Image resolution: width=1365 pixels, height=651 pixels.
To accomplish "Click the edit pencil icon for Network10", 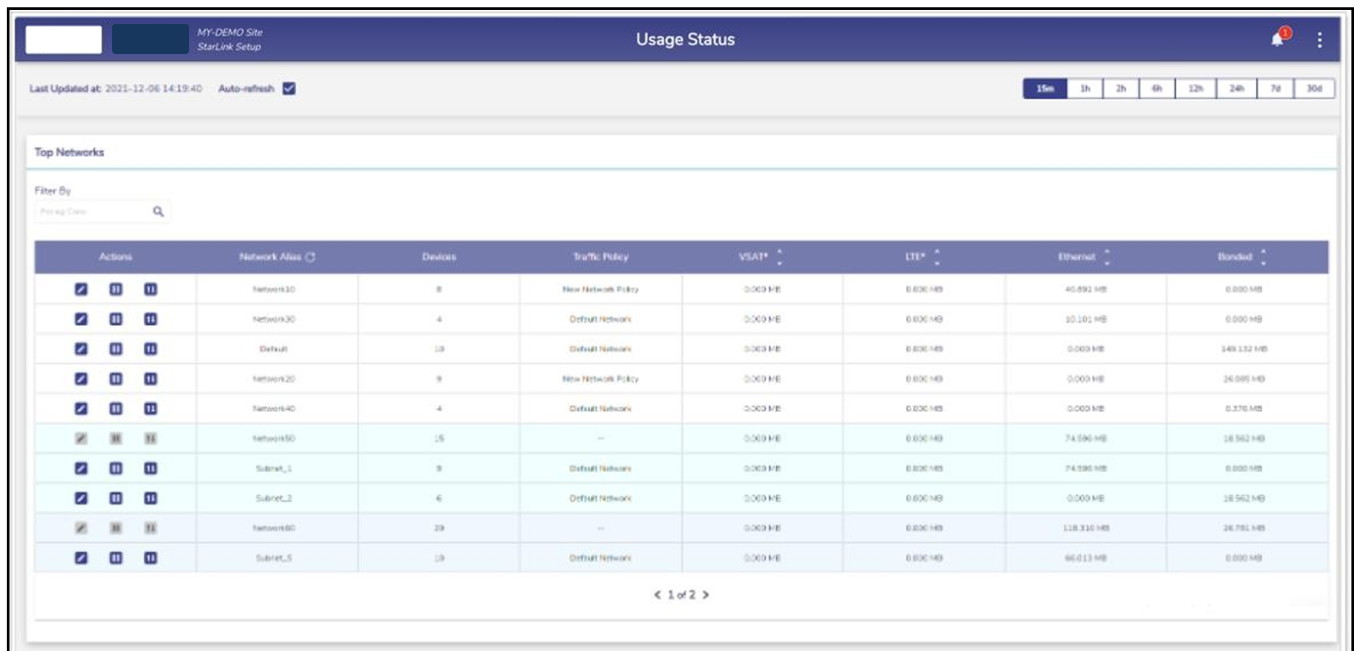I will (83, 289).
